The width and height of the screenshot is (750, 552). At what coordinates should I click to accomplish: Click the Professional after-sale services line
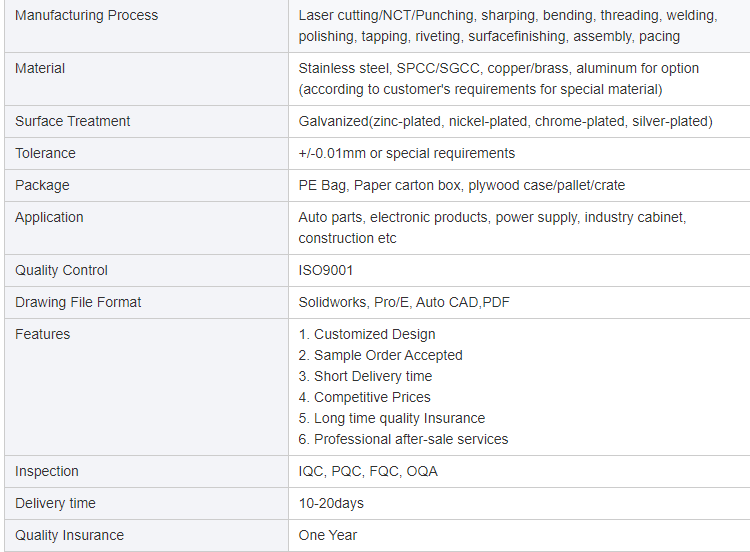pyautogui.click(x=403, y=439)
